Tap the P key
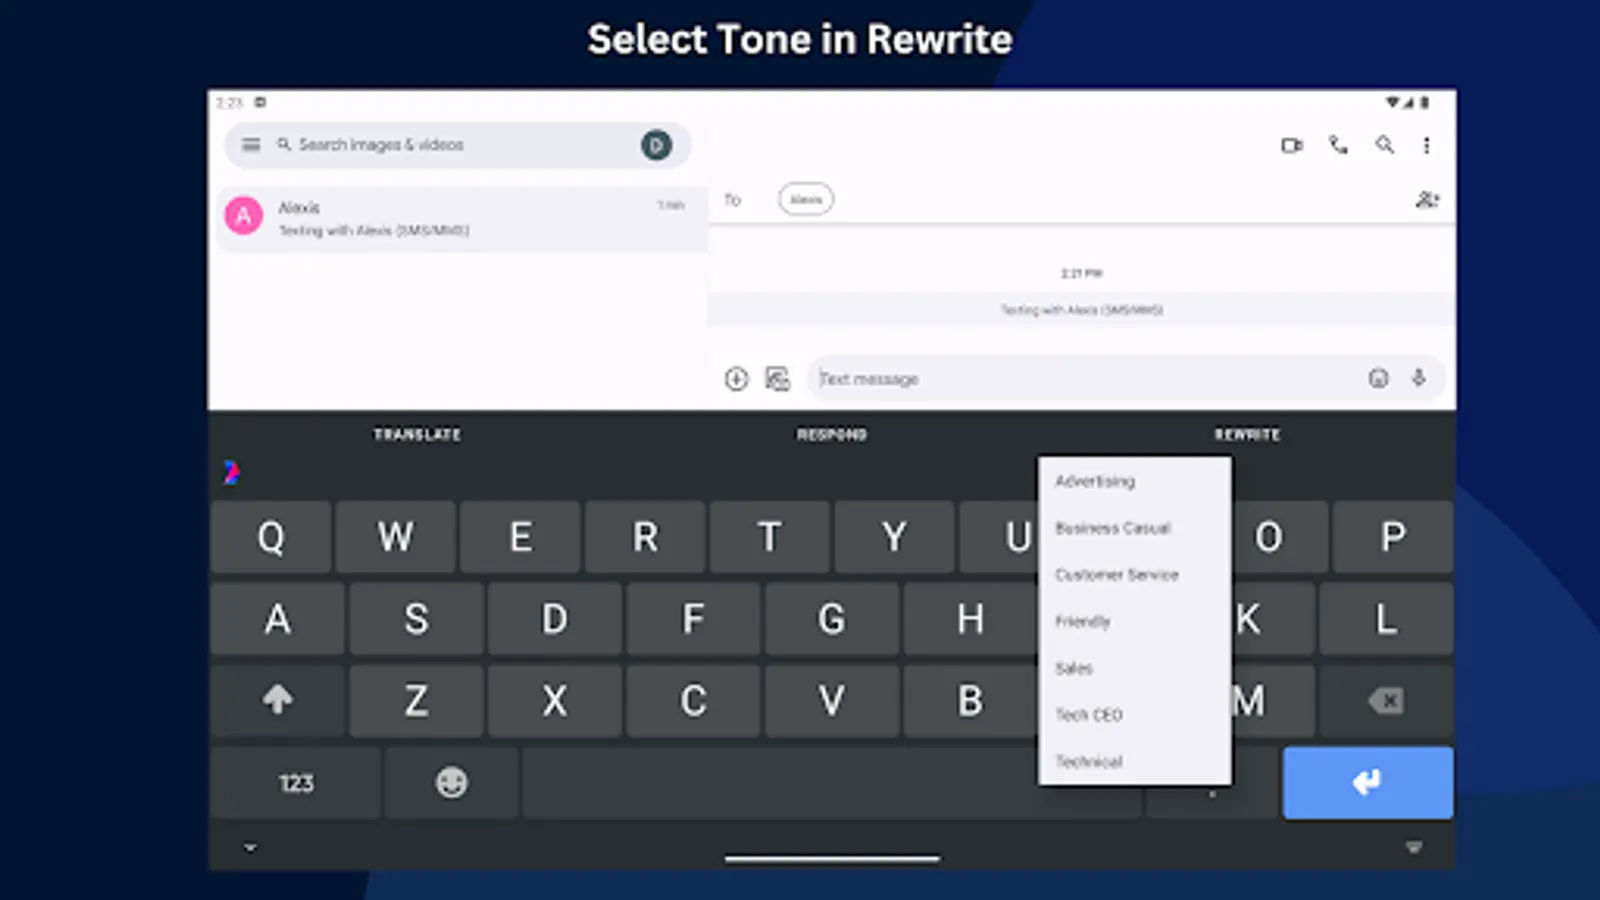The width and height of the screenshot is (1600, 900). coord(1393,538)
